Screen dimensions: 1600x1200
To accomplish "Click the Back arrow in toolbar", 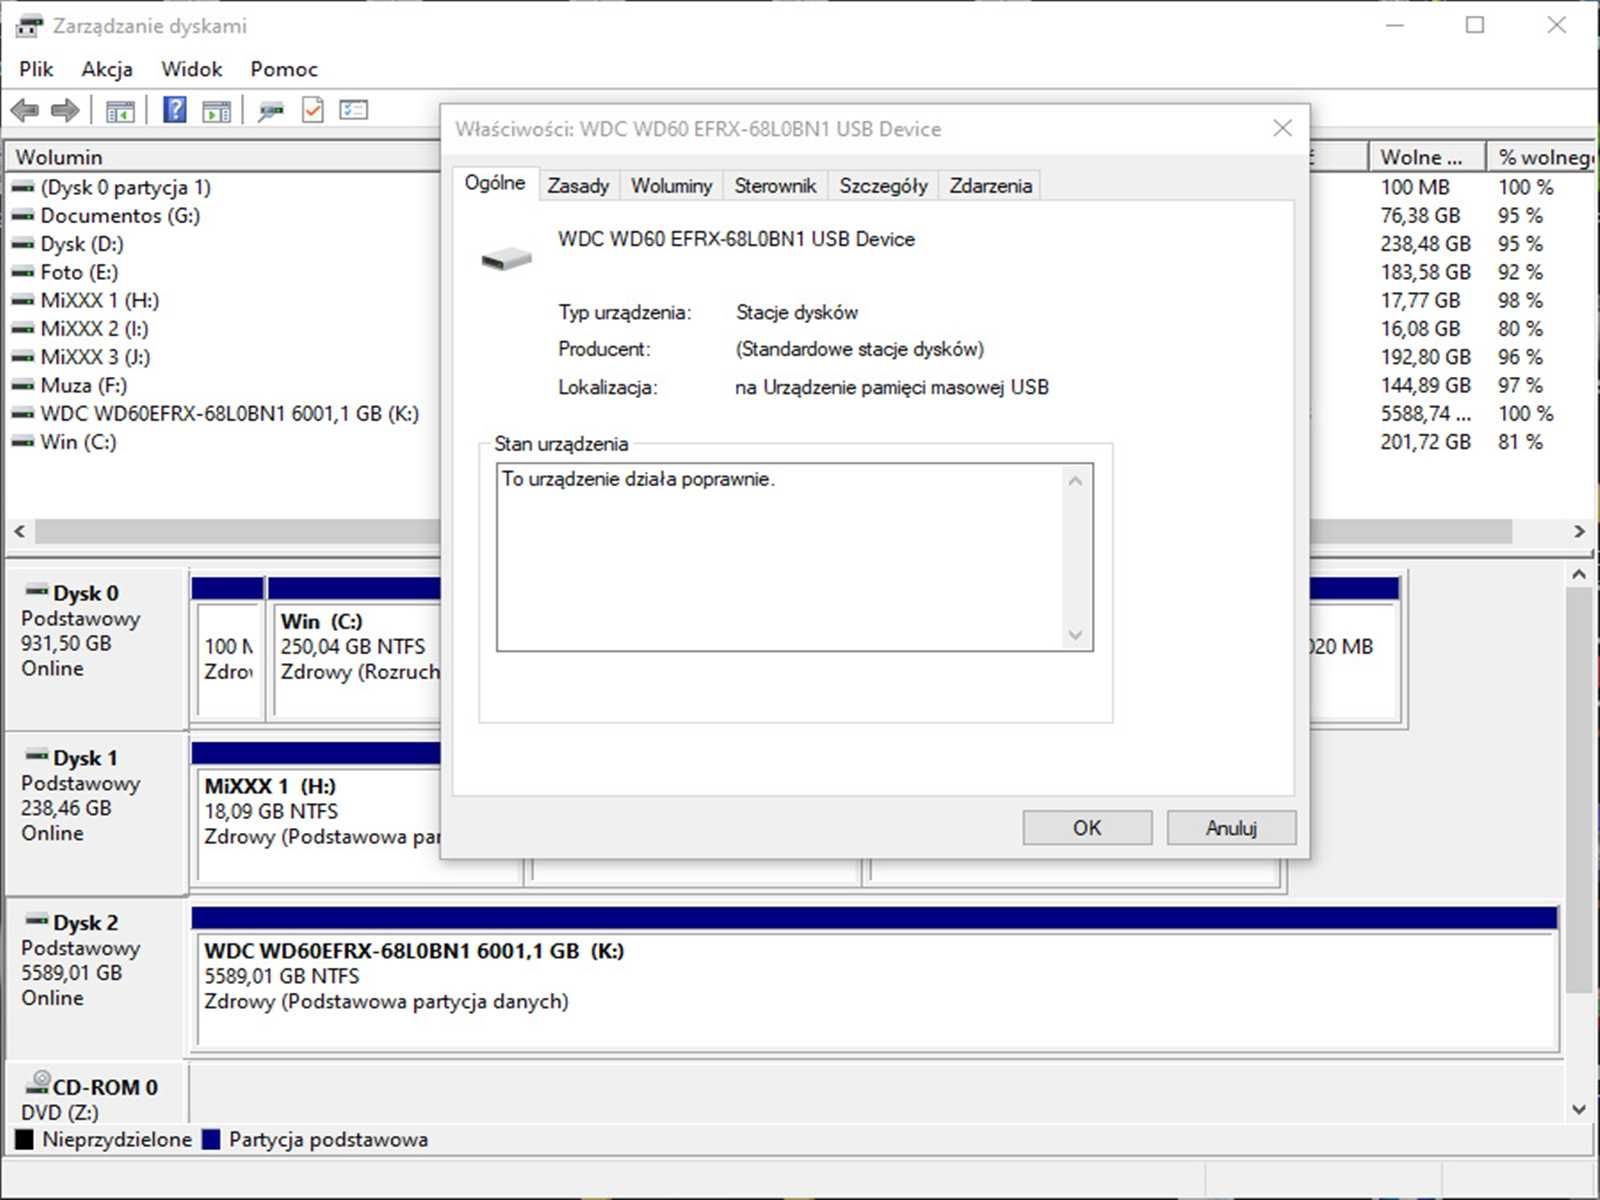I will point(25,110).
